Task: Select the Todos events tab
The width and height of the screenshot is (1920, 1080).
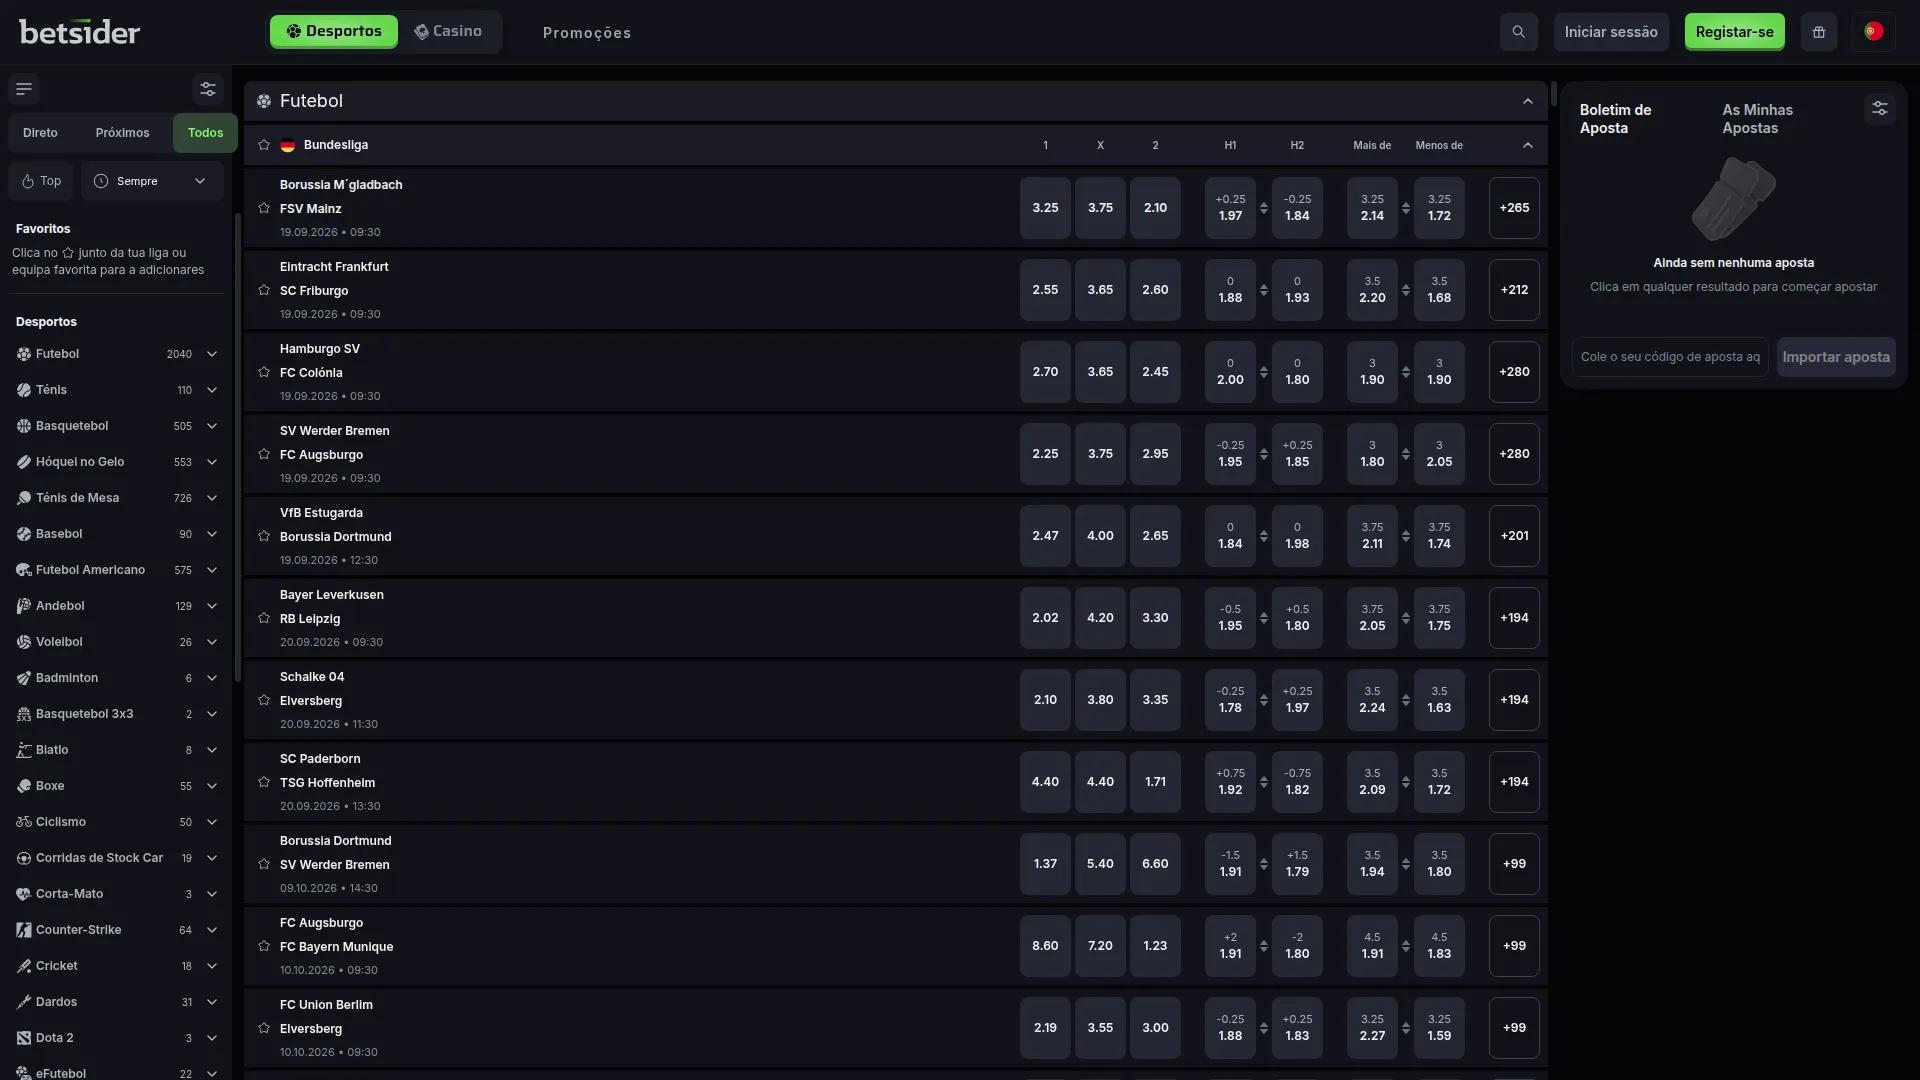Action: (205, 133)
